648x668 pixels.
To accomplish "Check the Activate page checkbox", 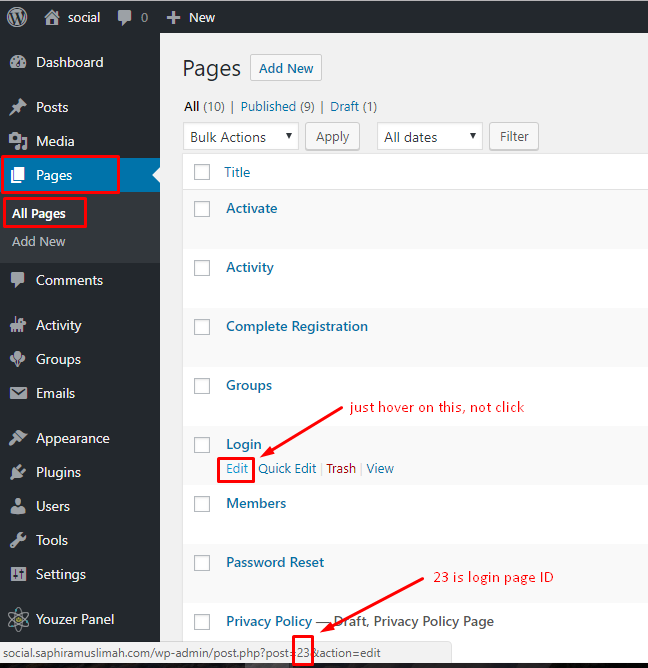I will [x=202, y=209].
